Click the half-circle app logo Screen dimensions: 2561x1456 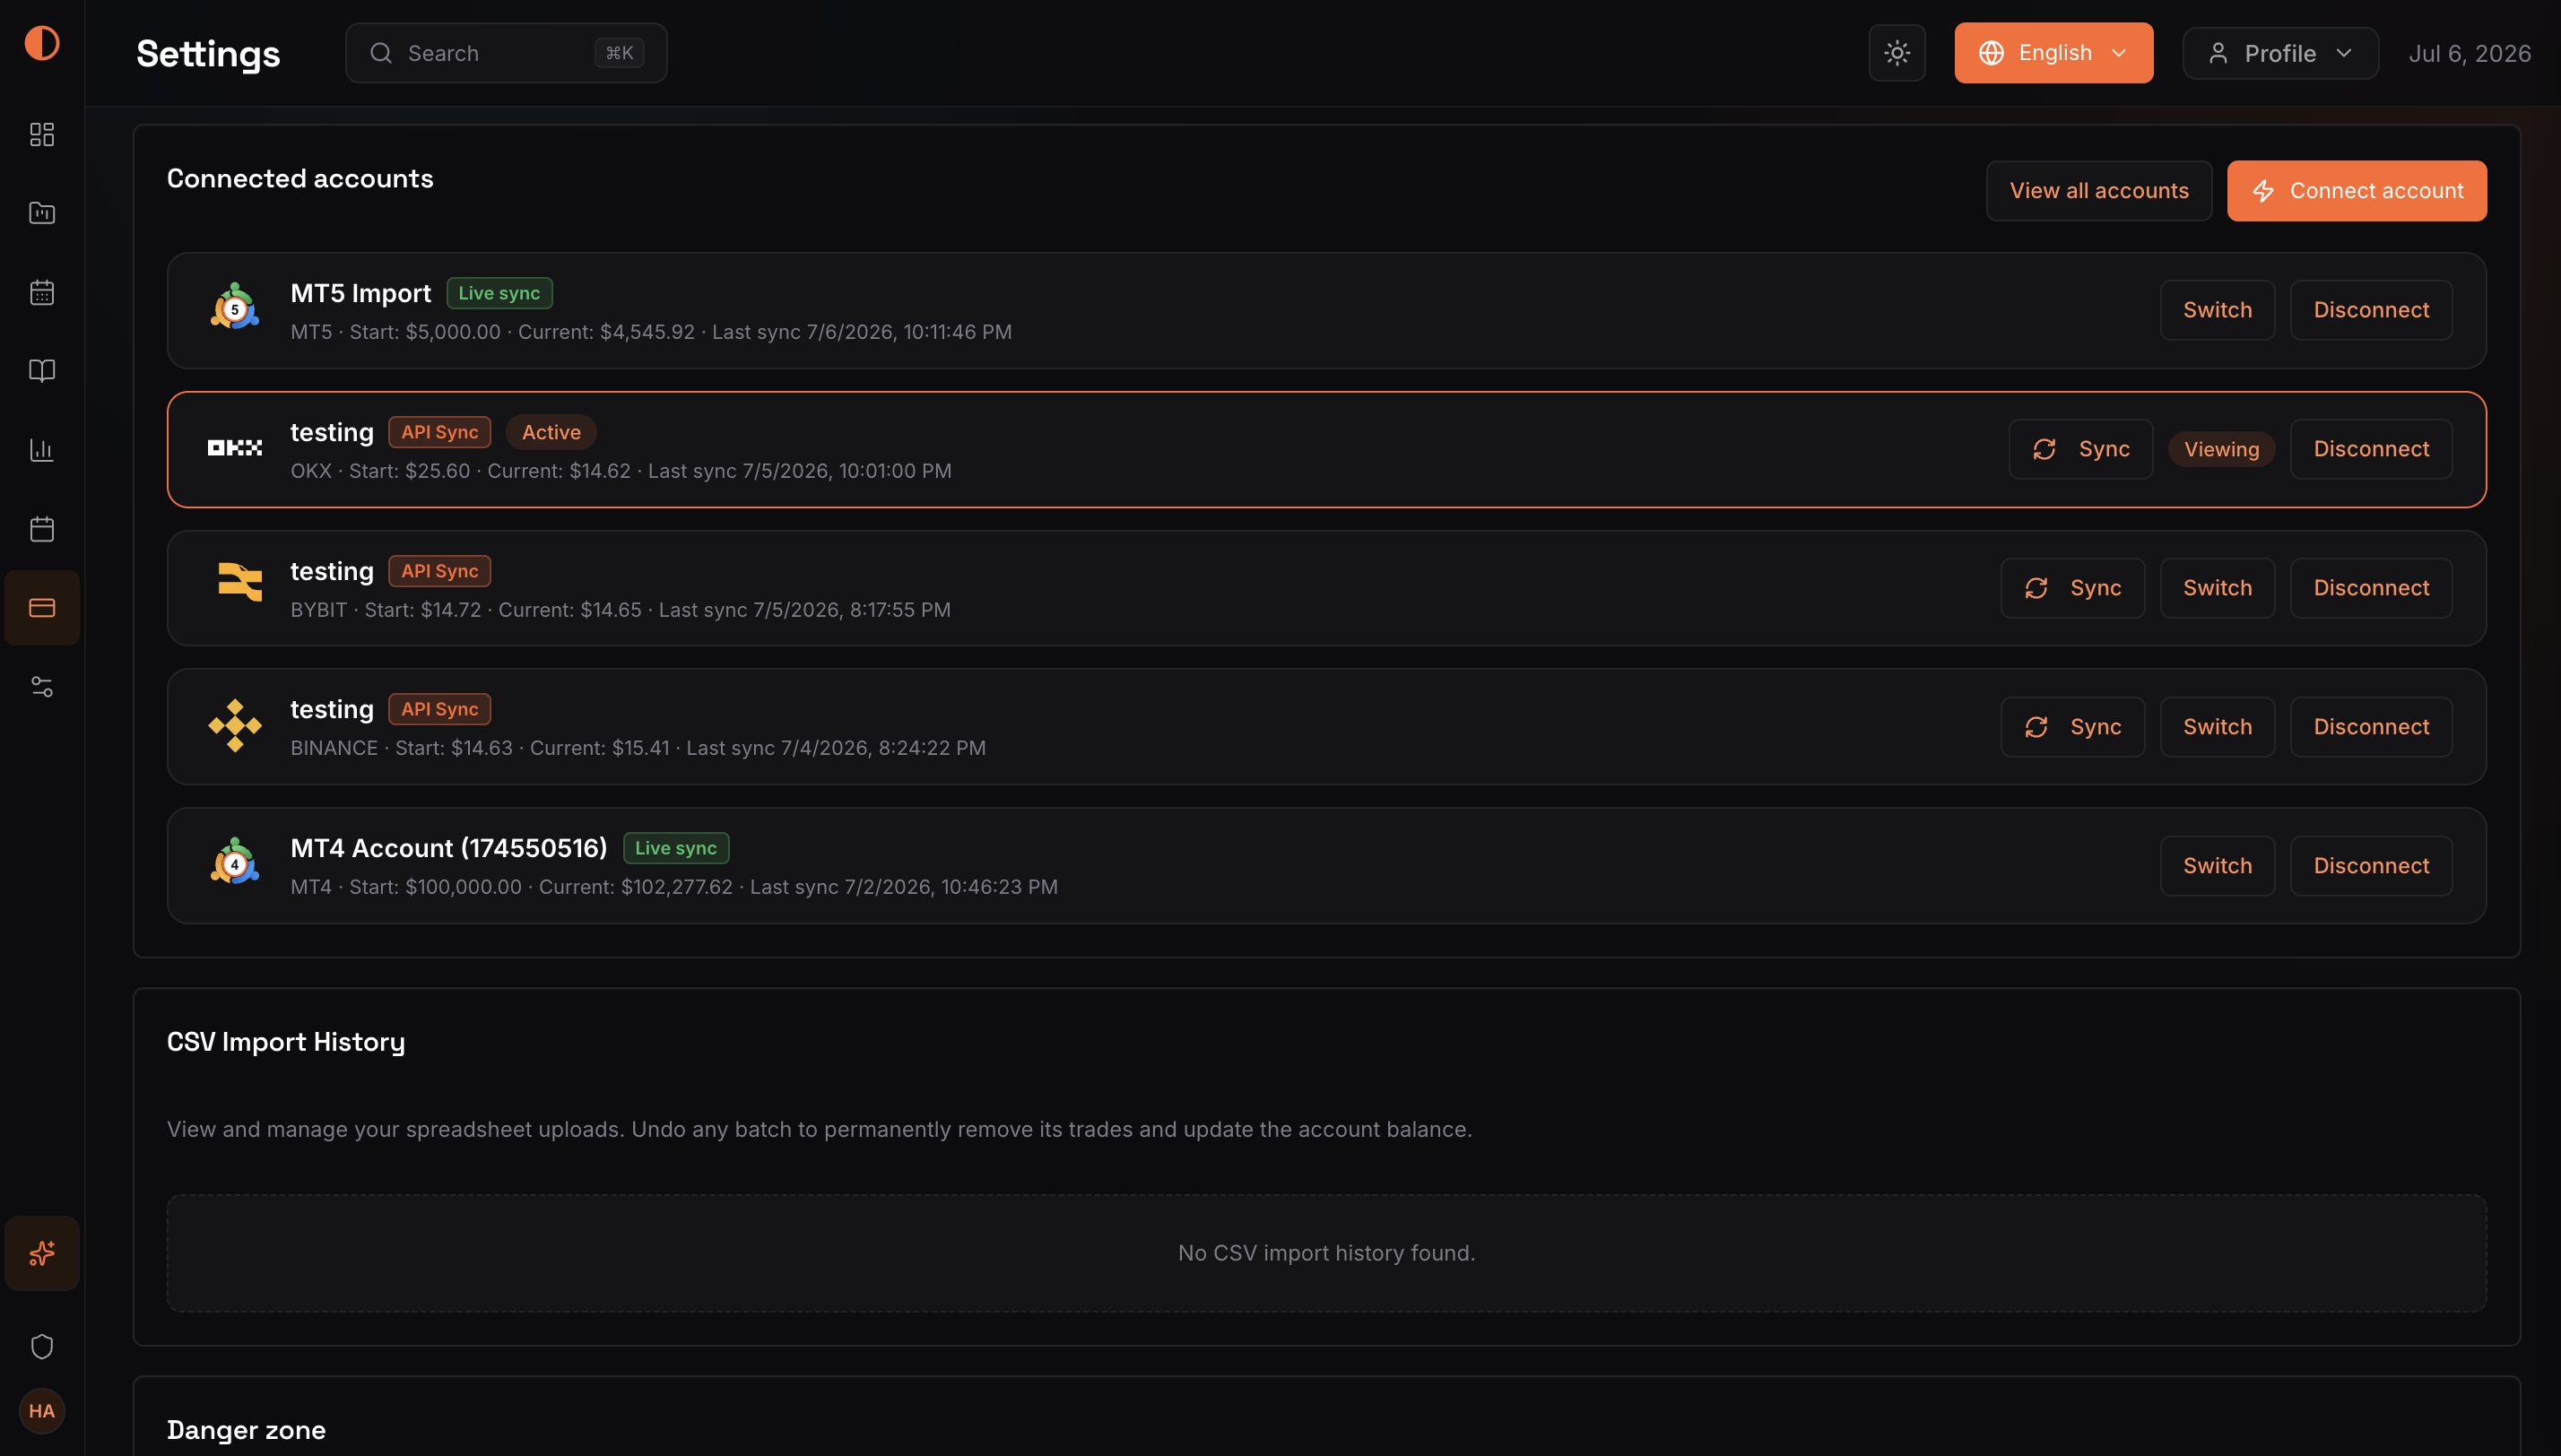tap(42, 43)
